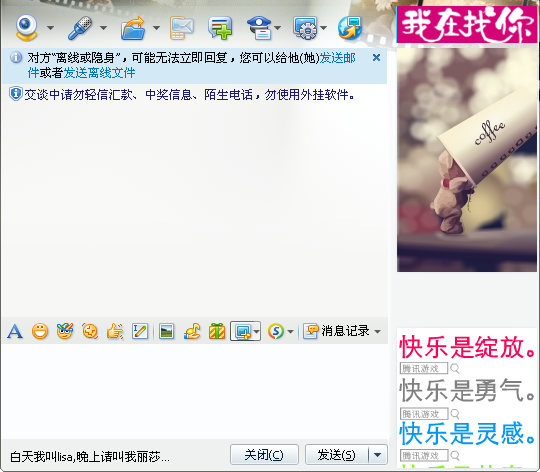Expand the webcam video options arrow
This screenshot has width=540, height=472.
[50, 28]
